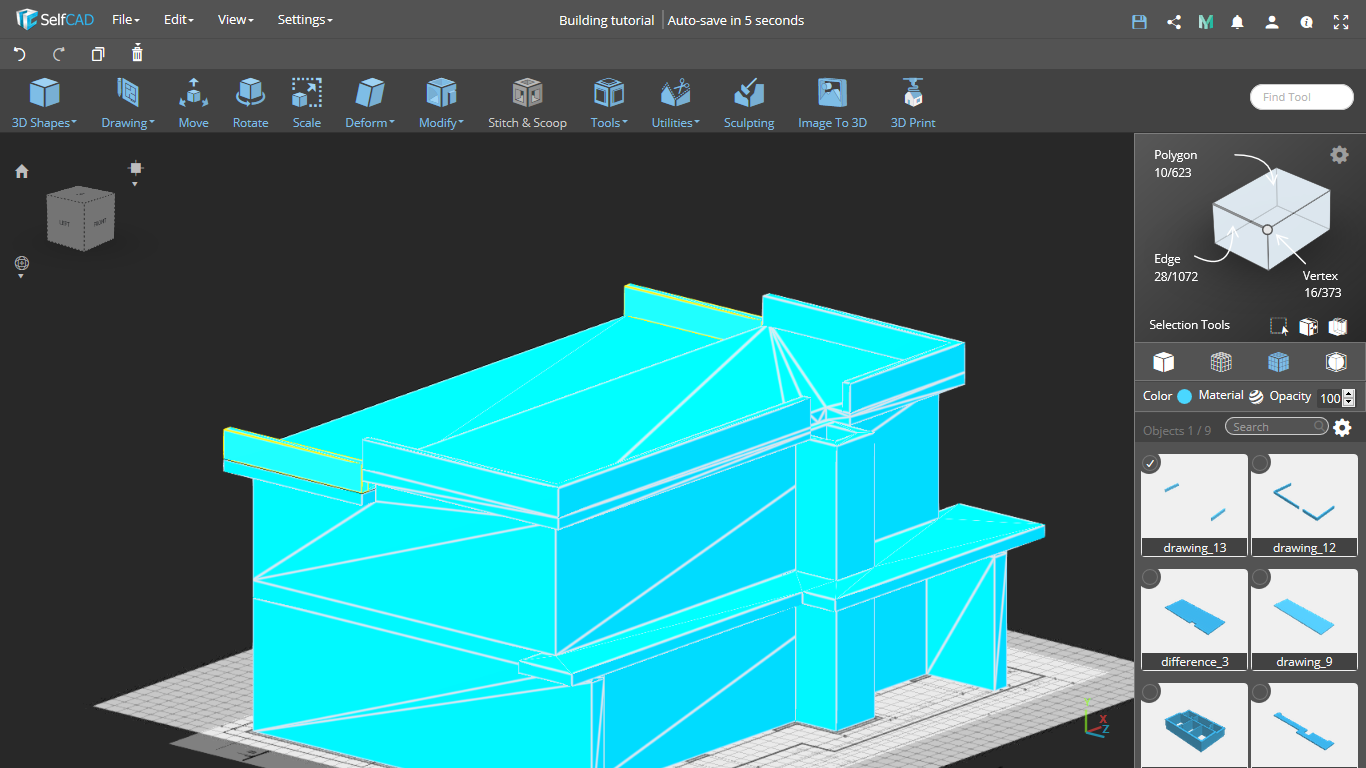Check drawing_12 object checkbox
The width and height of the screenshot is (1366, 768).
pyautogui.click(x=1261, y=463)
